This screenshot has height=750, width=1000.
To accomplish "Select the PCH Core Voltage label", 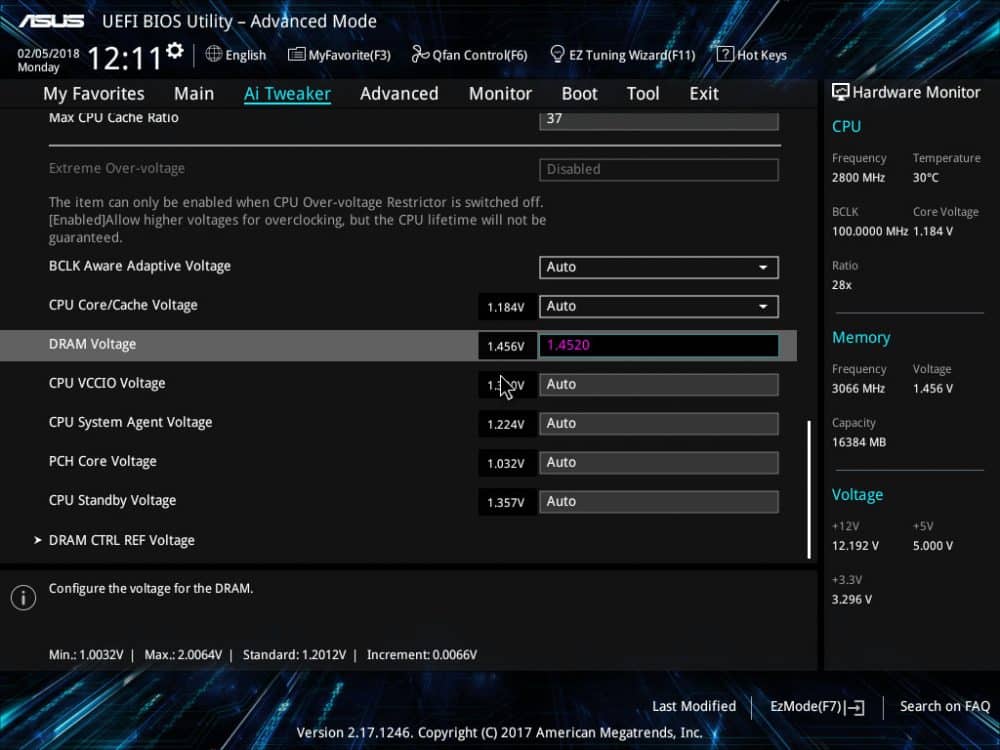I will pos(103,461).
